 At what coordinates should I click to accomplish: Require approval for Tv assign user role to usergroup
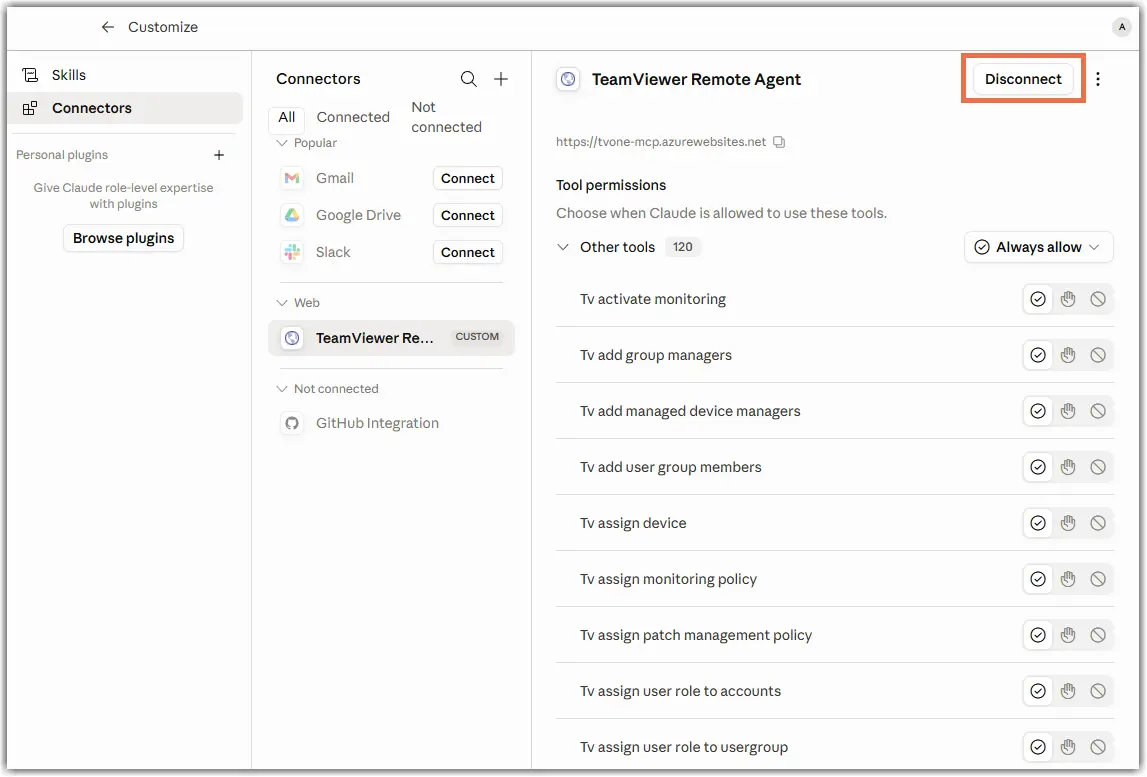(1068, 748)
